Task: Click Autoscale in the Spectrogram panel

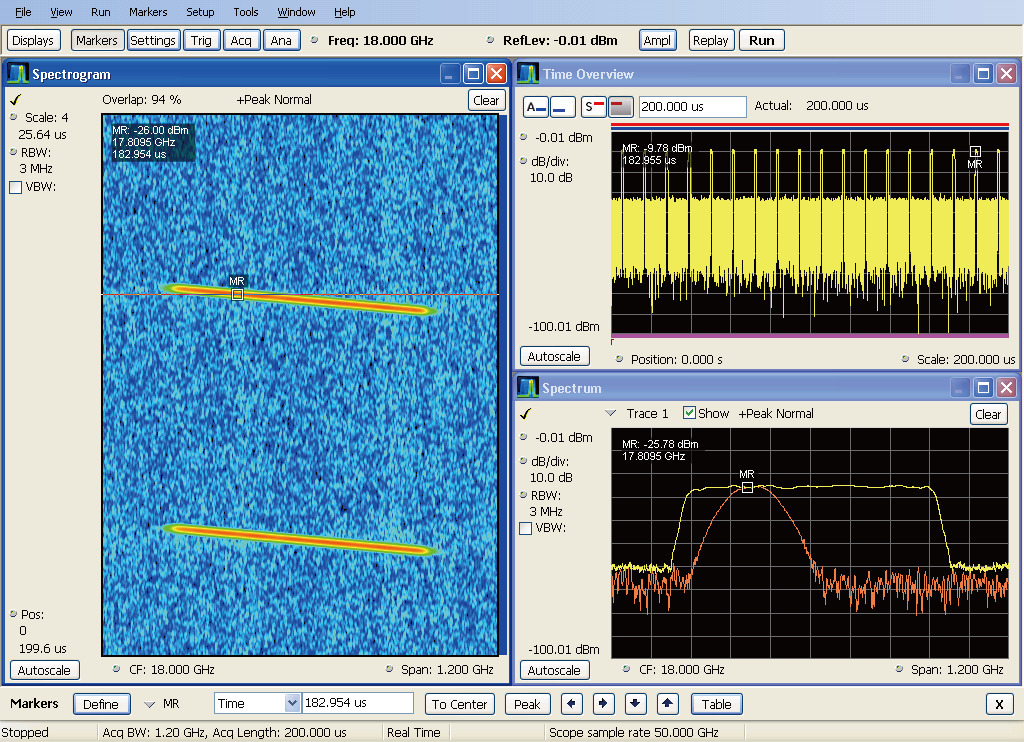Action: tap(44, 670)
